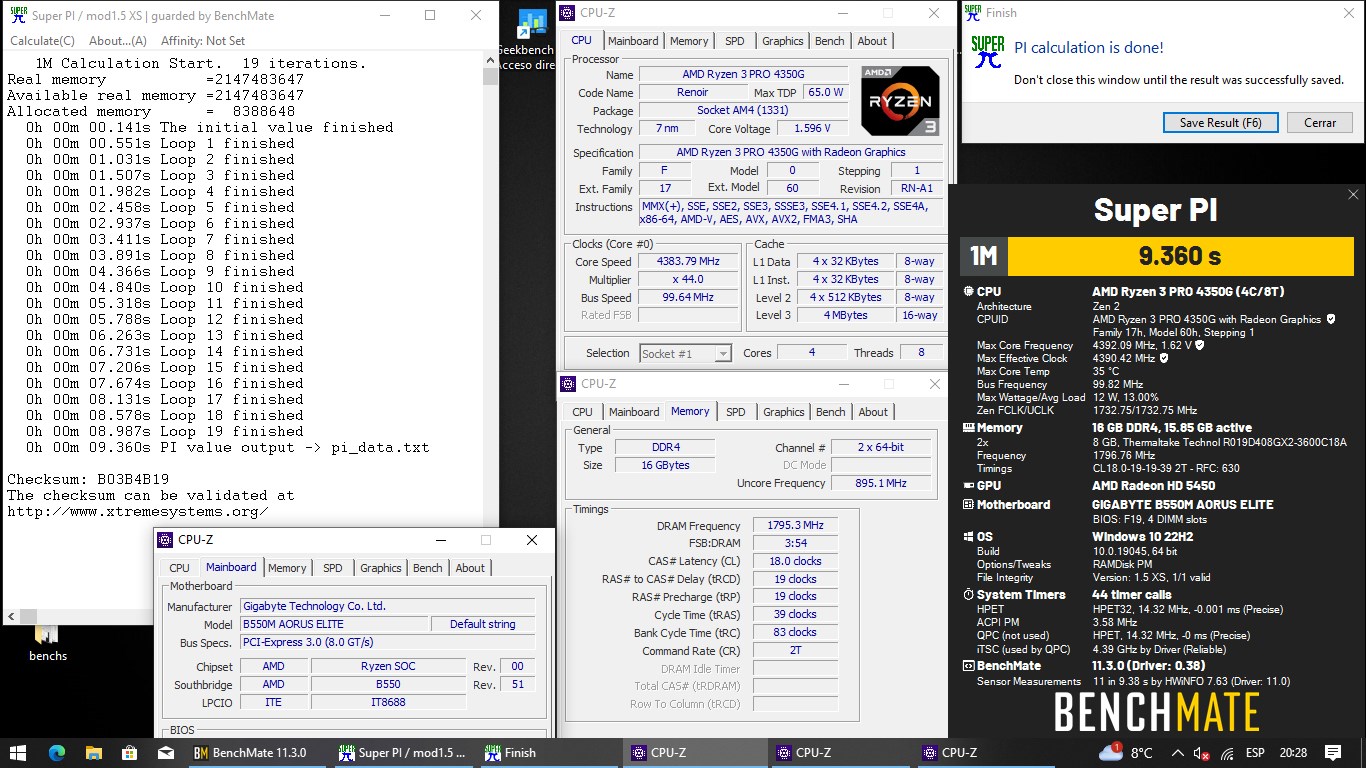Open About tab in top CPU-Z window

[x=872, y=41]
